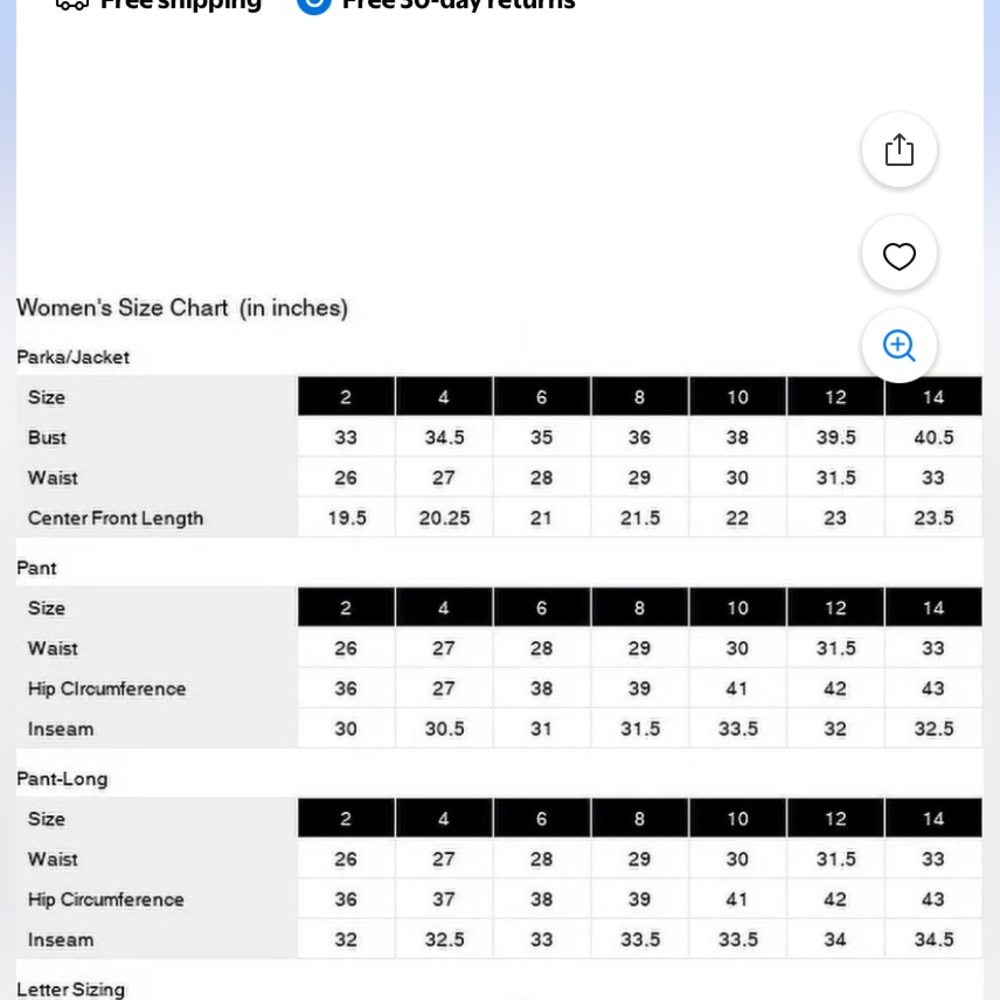1000x1000 pixels.
Task: Tap the Letter Sizing section label
Action: [x=71, y=989]
